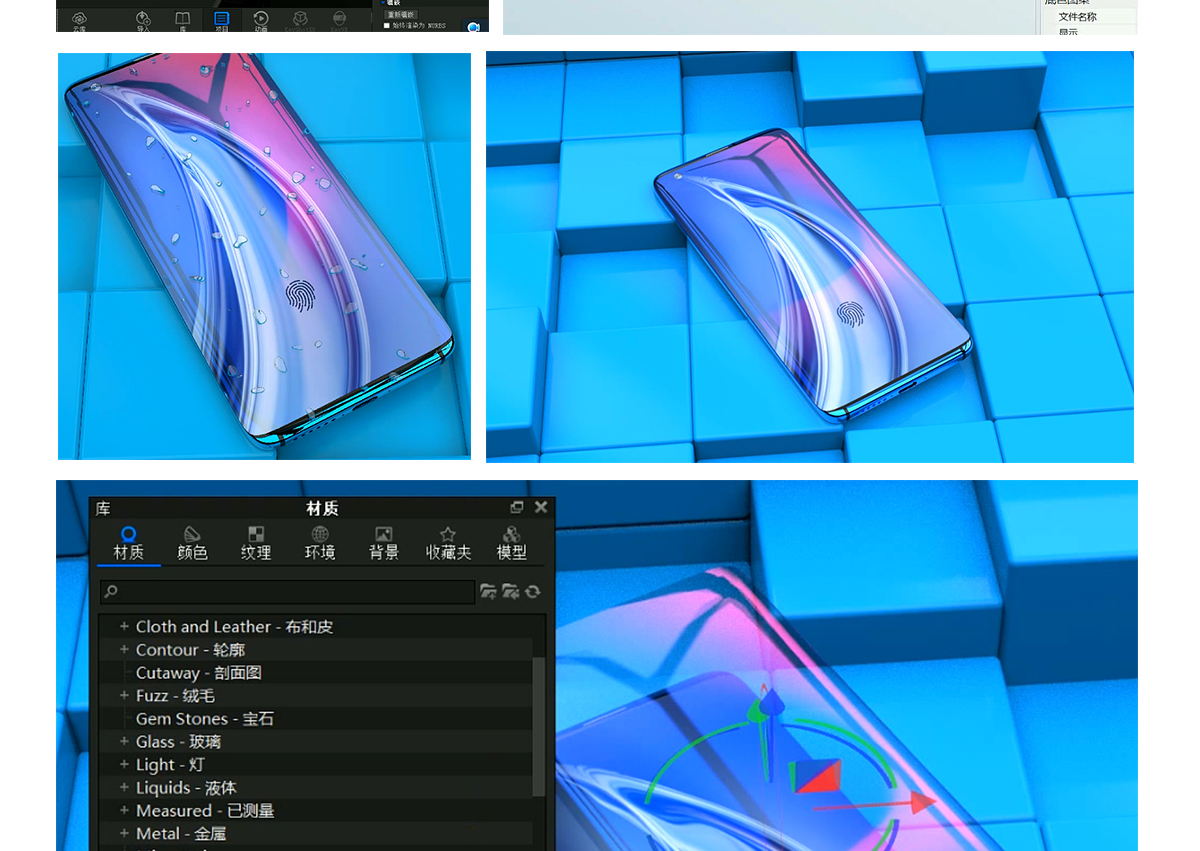1200x851 pixels.
Task: Expand the Glass - 玻璃 category
Action: click(x=124, y=741)
